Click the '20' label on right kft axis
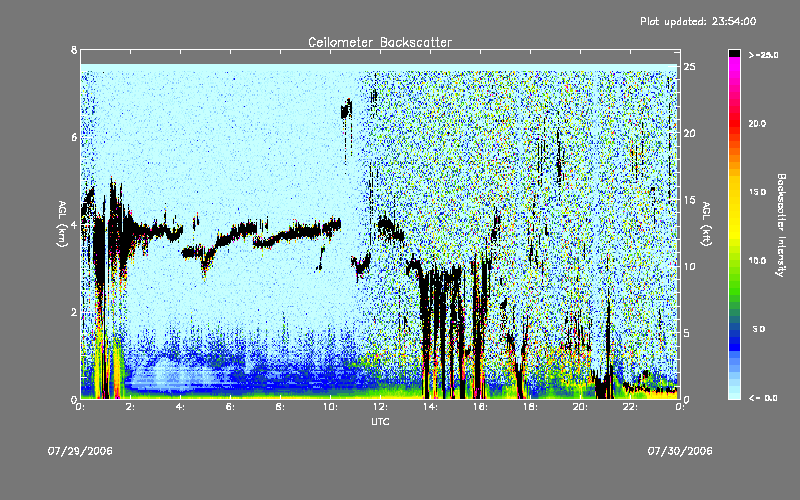This screenshot has height=500, width=800. pos(689,133)
